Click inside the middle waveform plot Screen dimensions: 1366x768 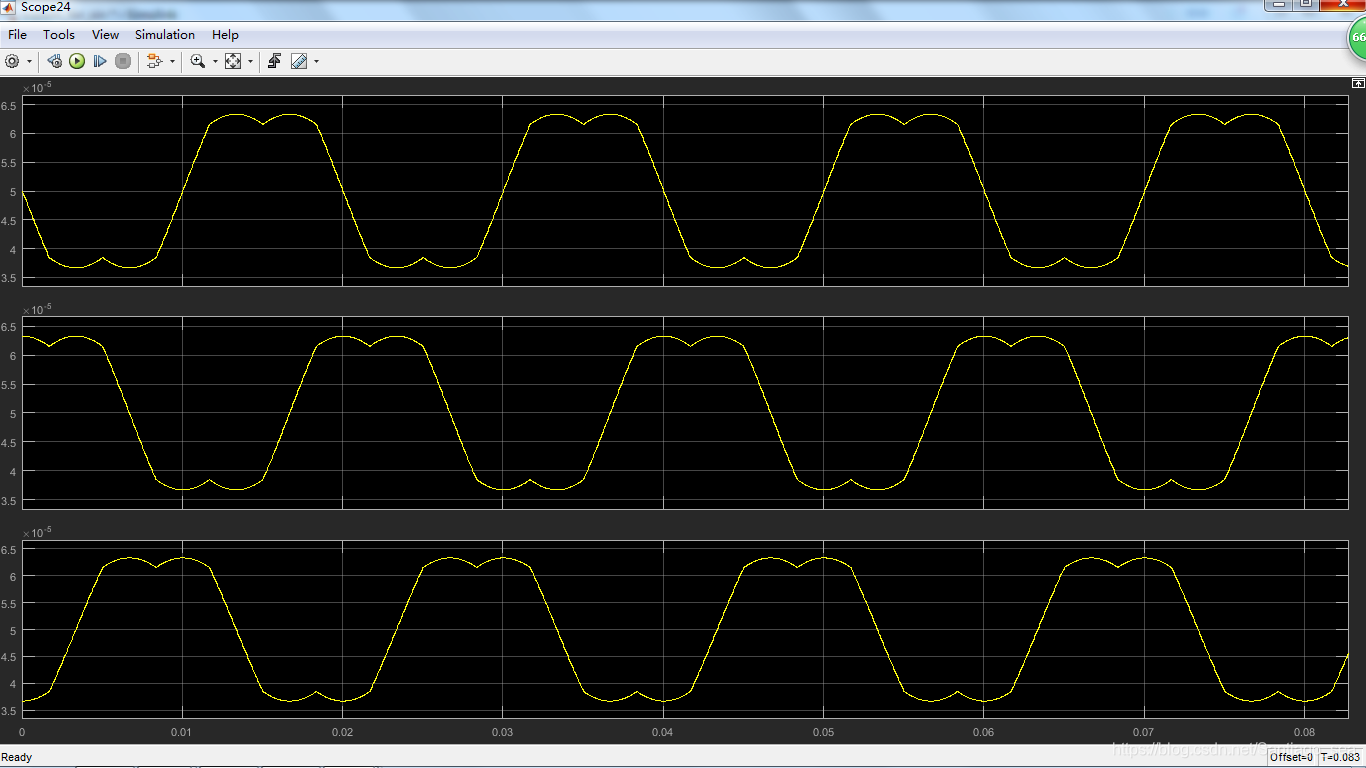685,413
